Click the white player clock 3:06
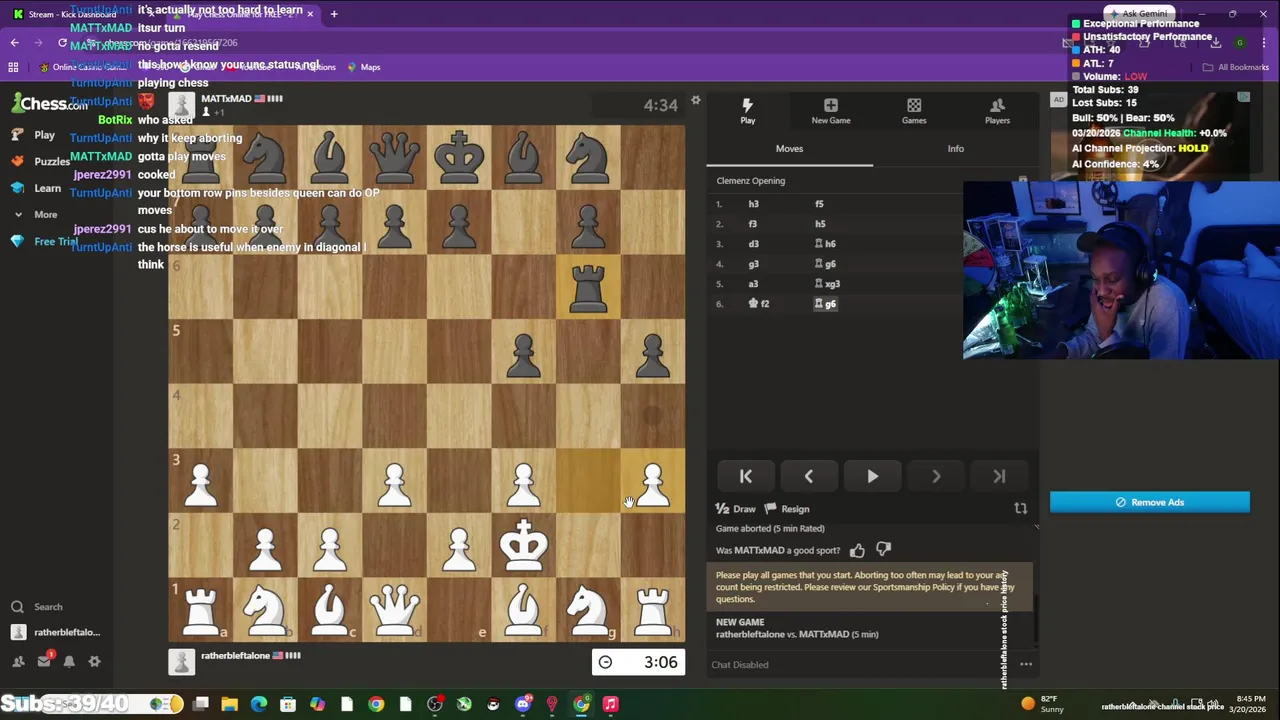The height and width of the screenshot is (720, 1280). click(x=638, y=662)
